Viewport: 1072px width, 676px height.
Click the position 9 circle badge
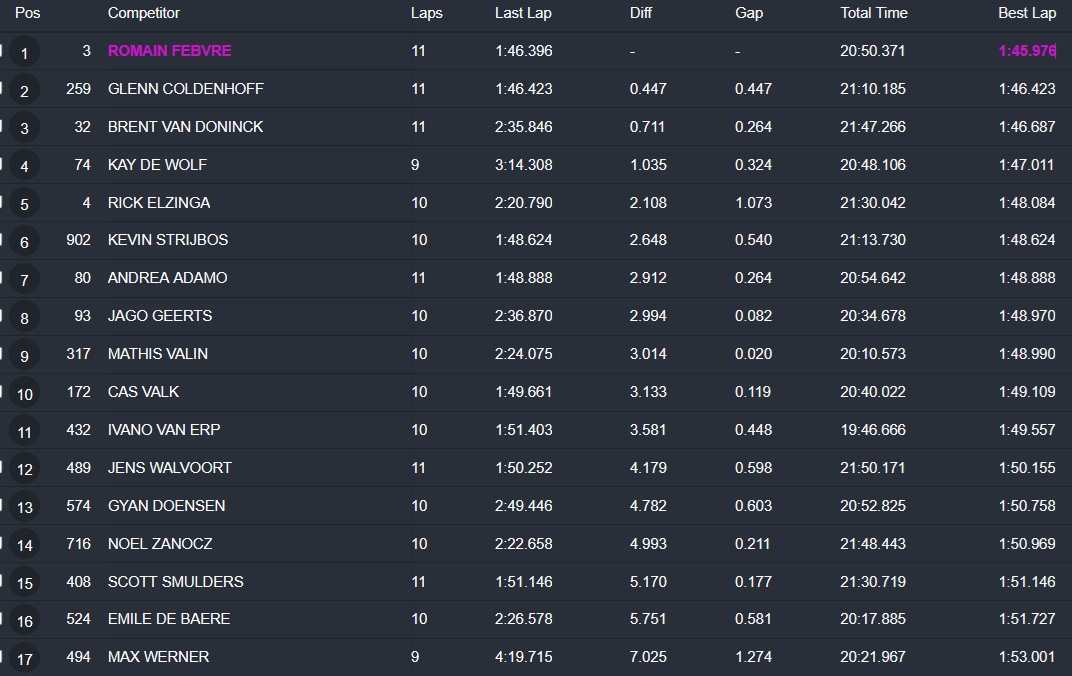click(25, 356)
